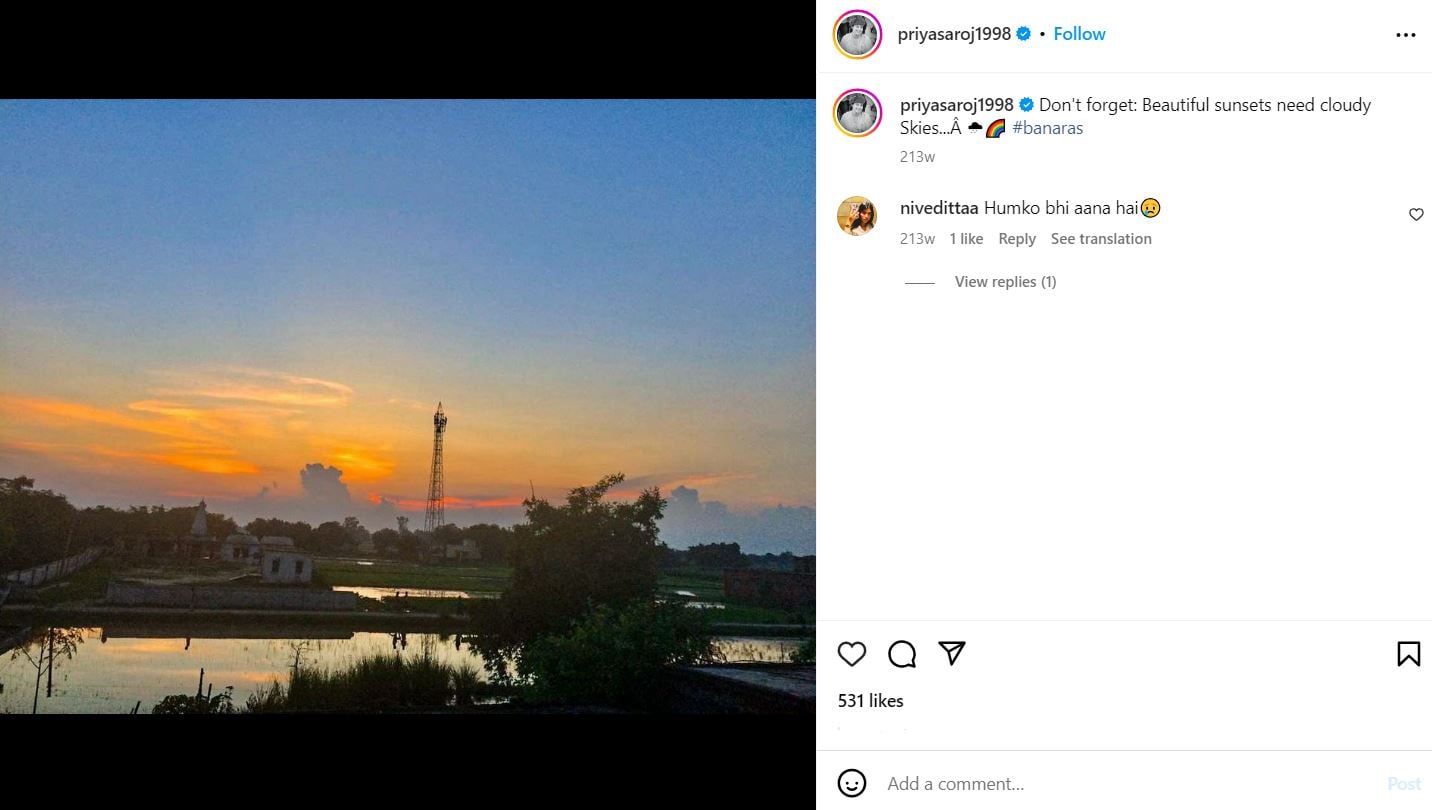Open the emoji picker smiley icon
This screenshot has height=810, width=1432.
852,783
